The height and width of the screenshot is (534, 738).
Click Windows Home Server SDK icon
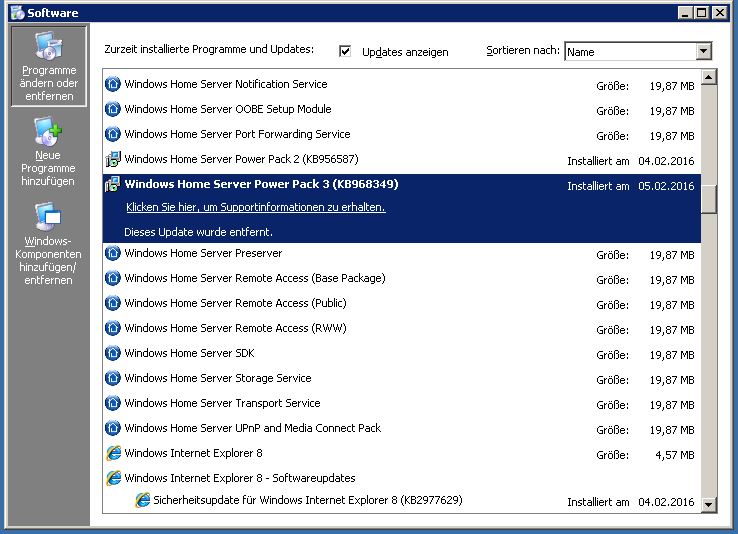[x=112, y=353]
